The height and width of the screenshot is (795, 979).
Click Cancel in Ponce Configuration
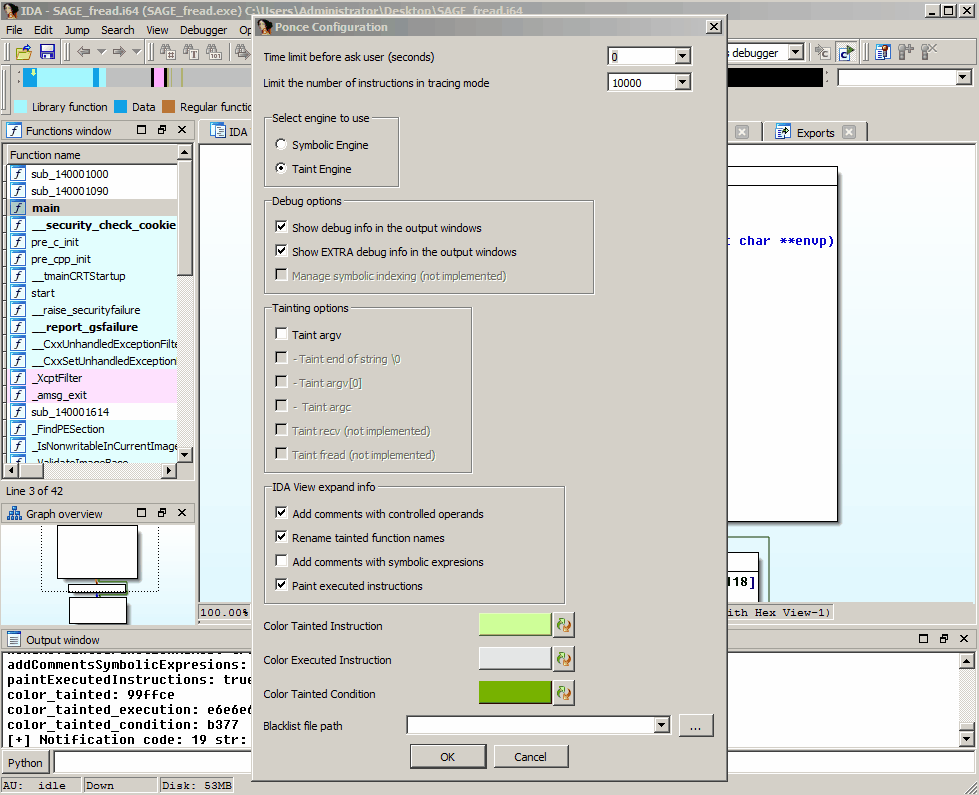point(531,756)
